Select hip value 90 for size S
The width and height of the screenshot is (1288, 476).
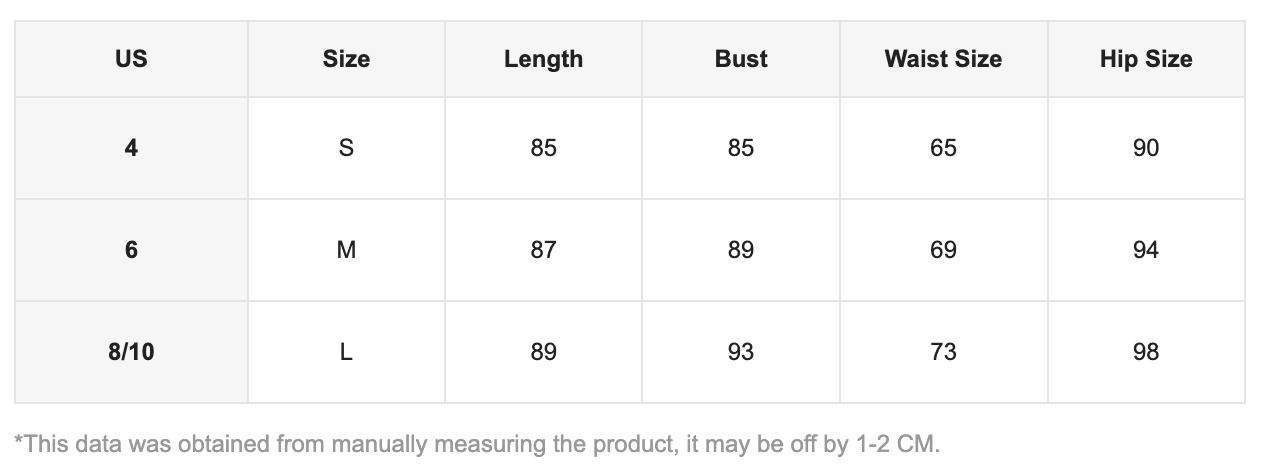[1146, 148]
